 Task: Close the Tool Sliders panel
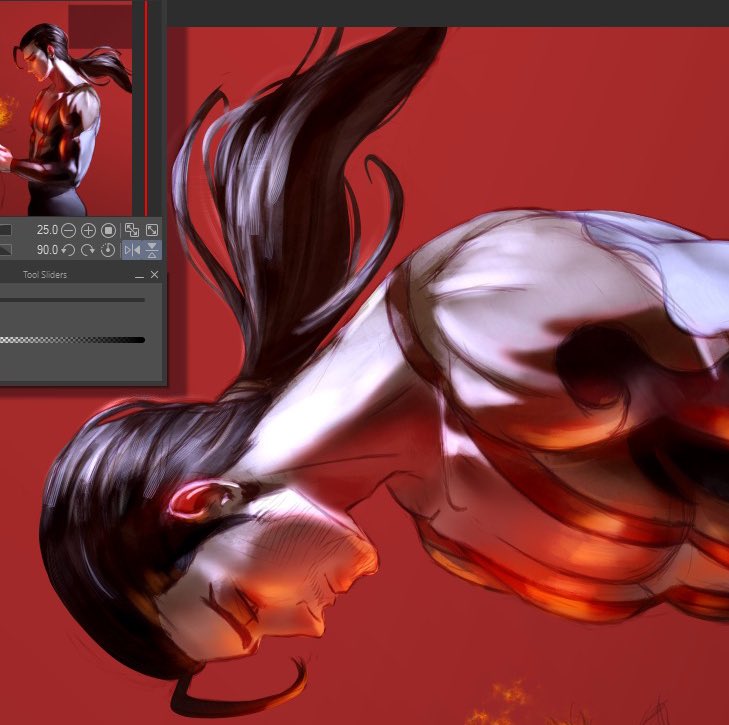pyautogui.click(x=155, y=275)
